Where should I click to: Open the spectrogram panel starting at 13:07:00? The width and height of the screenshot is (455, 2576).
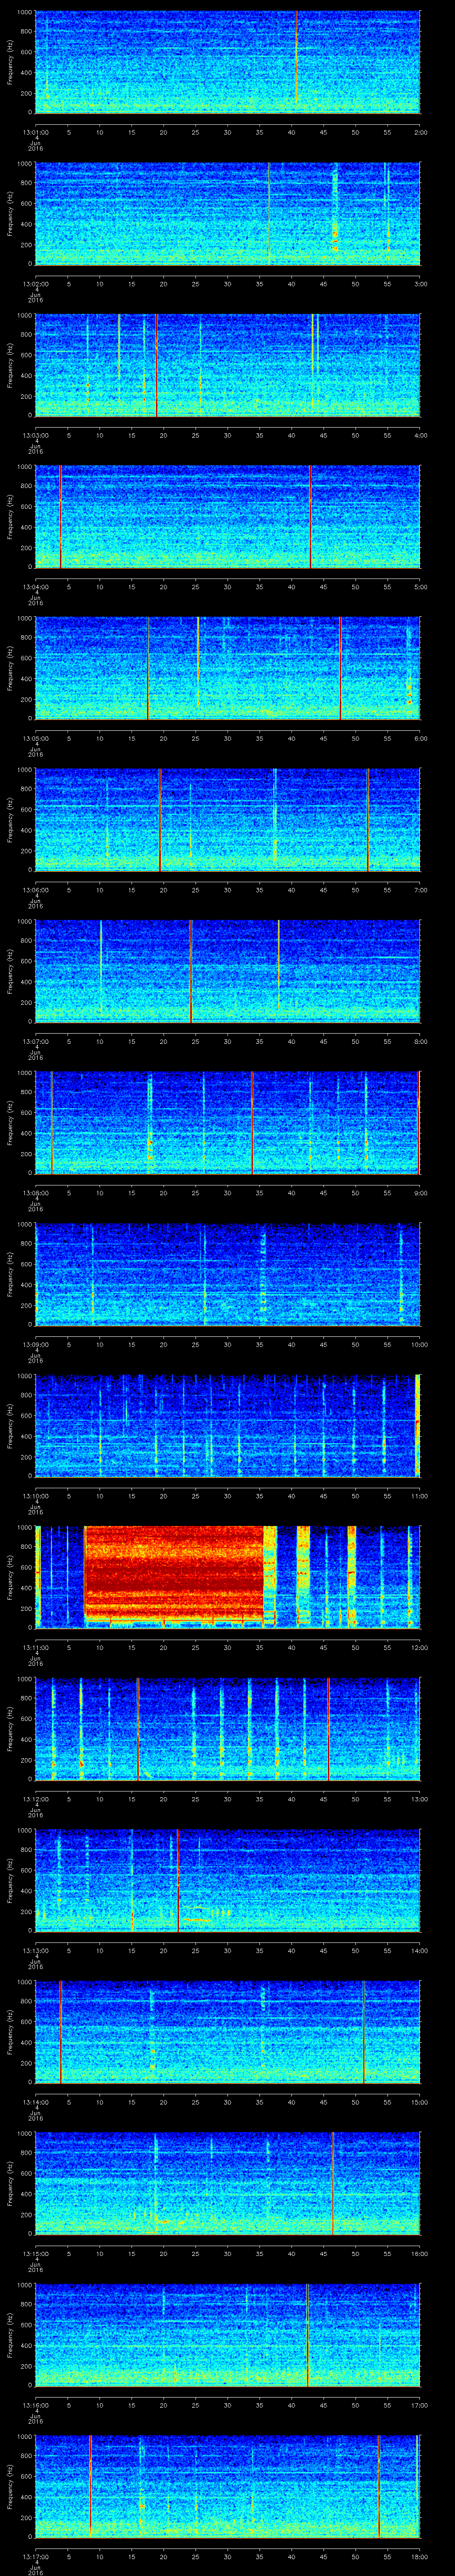[x=228, y=971]
